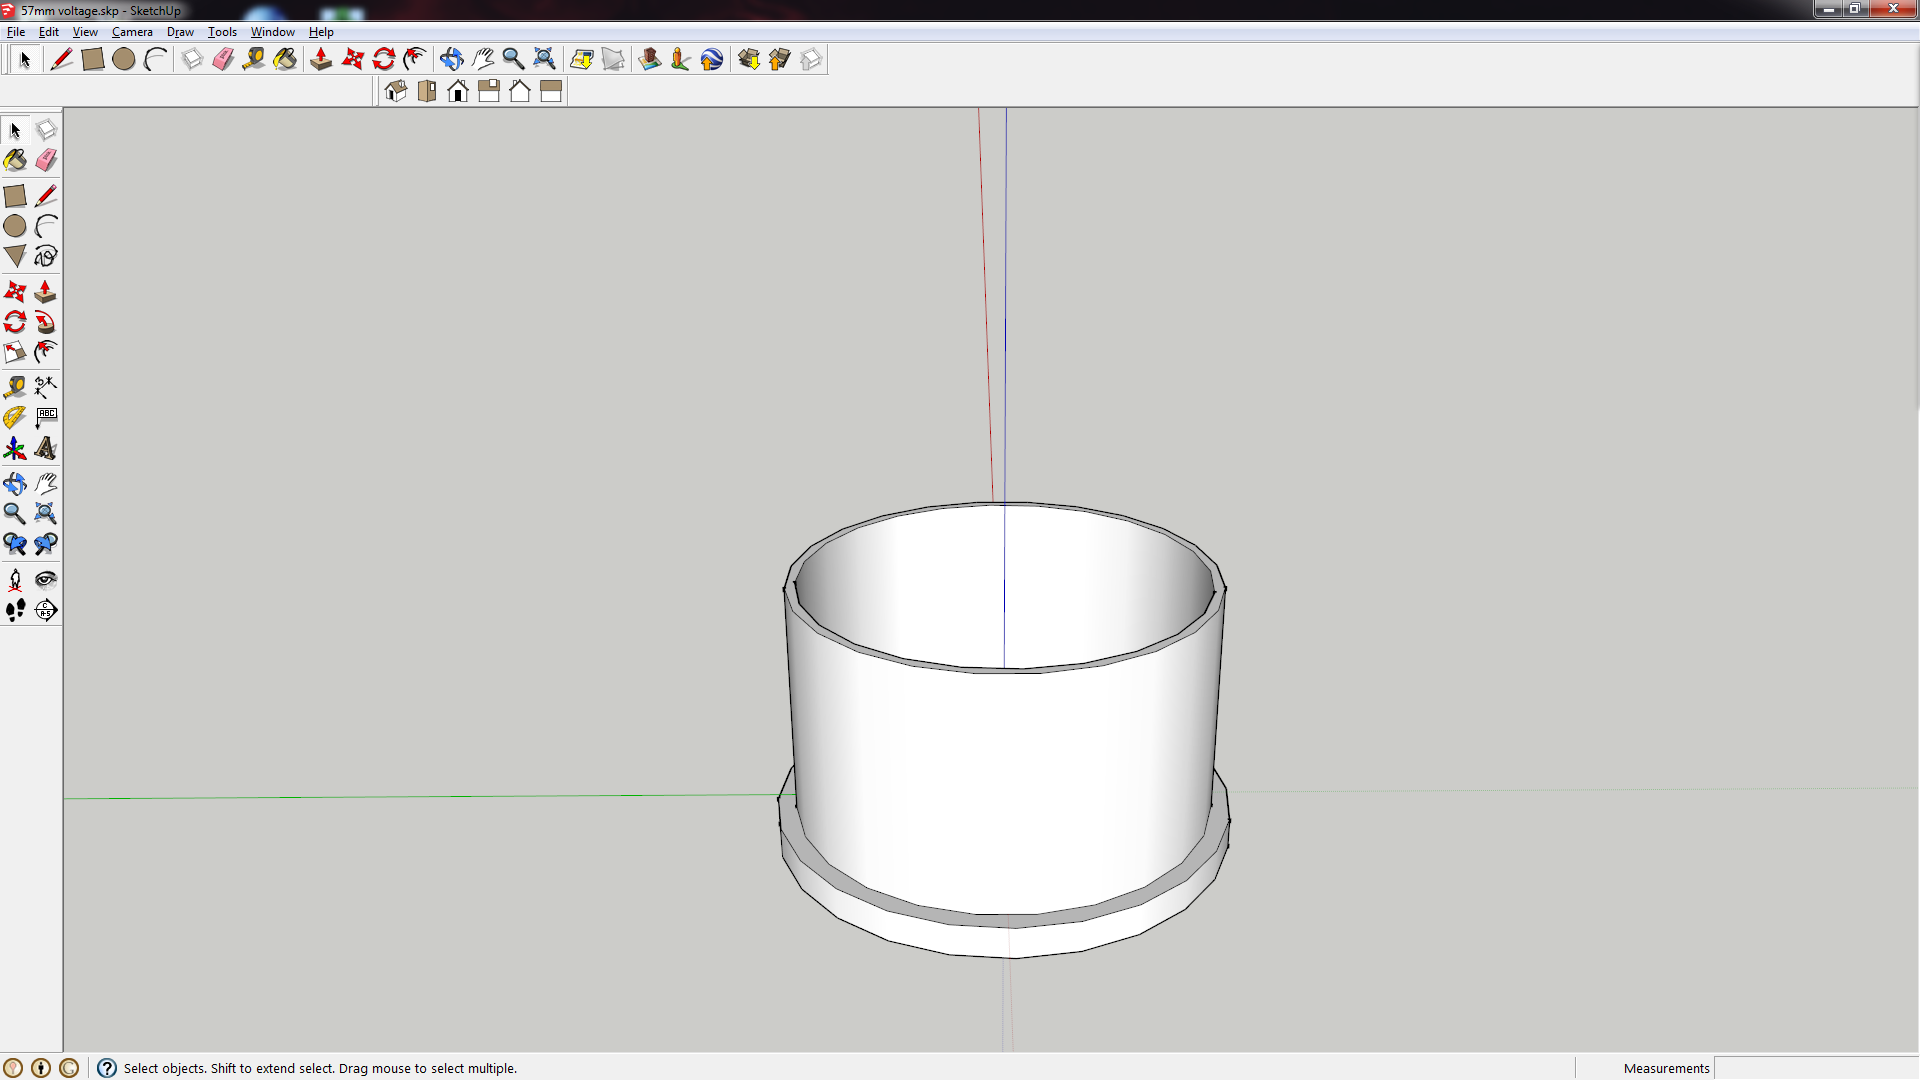Image resolution: width=1920 pixels, height=1080 pixels.
Task: Click the Photo Textures icon in the top toolbar
Action: click(x=650, y=60)
